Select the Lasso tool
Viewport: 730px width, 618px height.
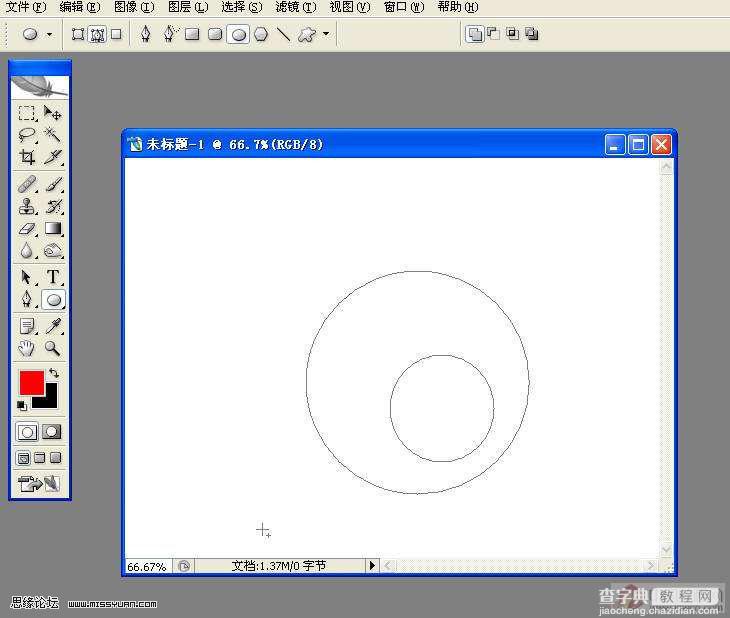pyautogui.click(x=27, y=135)
